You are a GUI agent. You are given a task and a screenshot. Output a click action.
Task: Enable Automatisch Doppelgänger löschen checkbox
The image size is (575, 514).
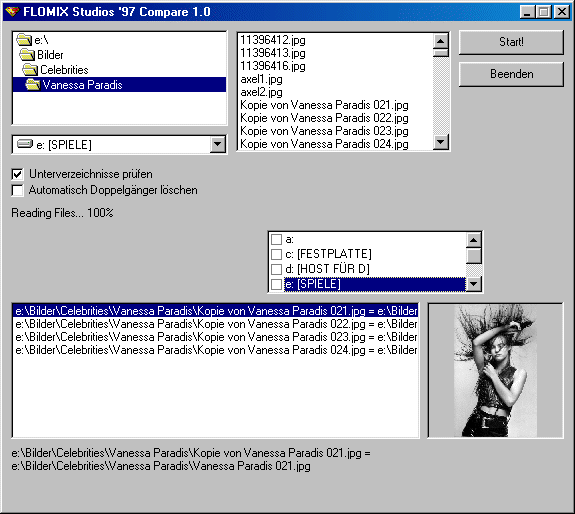17,191
